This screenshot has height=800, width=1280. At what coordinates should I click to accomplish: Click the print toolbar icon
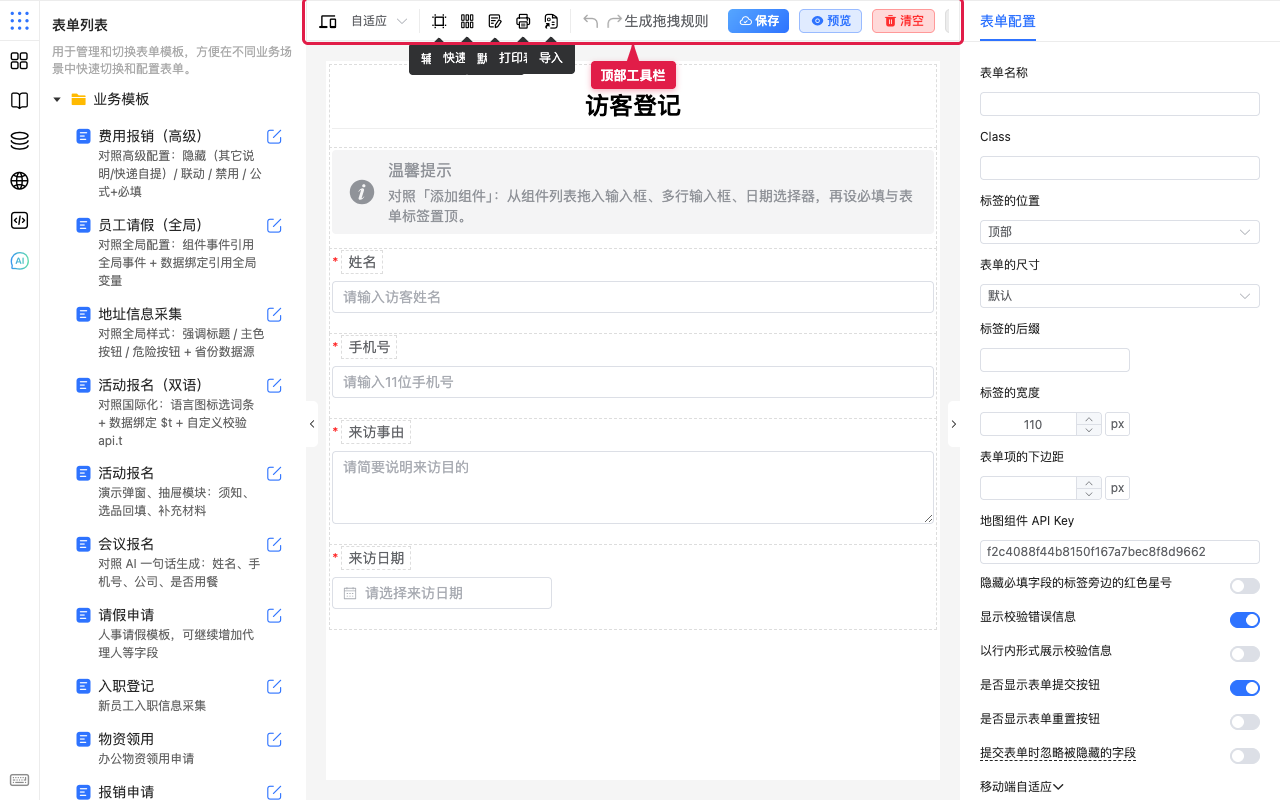(523, 21)
